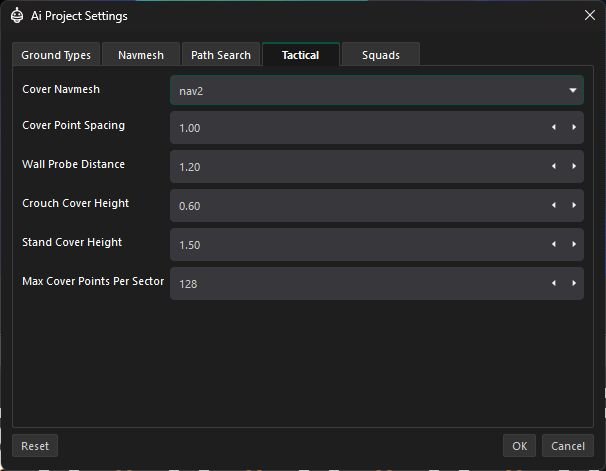Click the Cover Point Spacing label
Viewport: 606px width, 471px height.
click(73, 125)
